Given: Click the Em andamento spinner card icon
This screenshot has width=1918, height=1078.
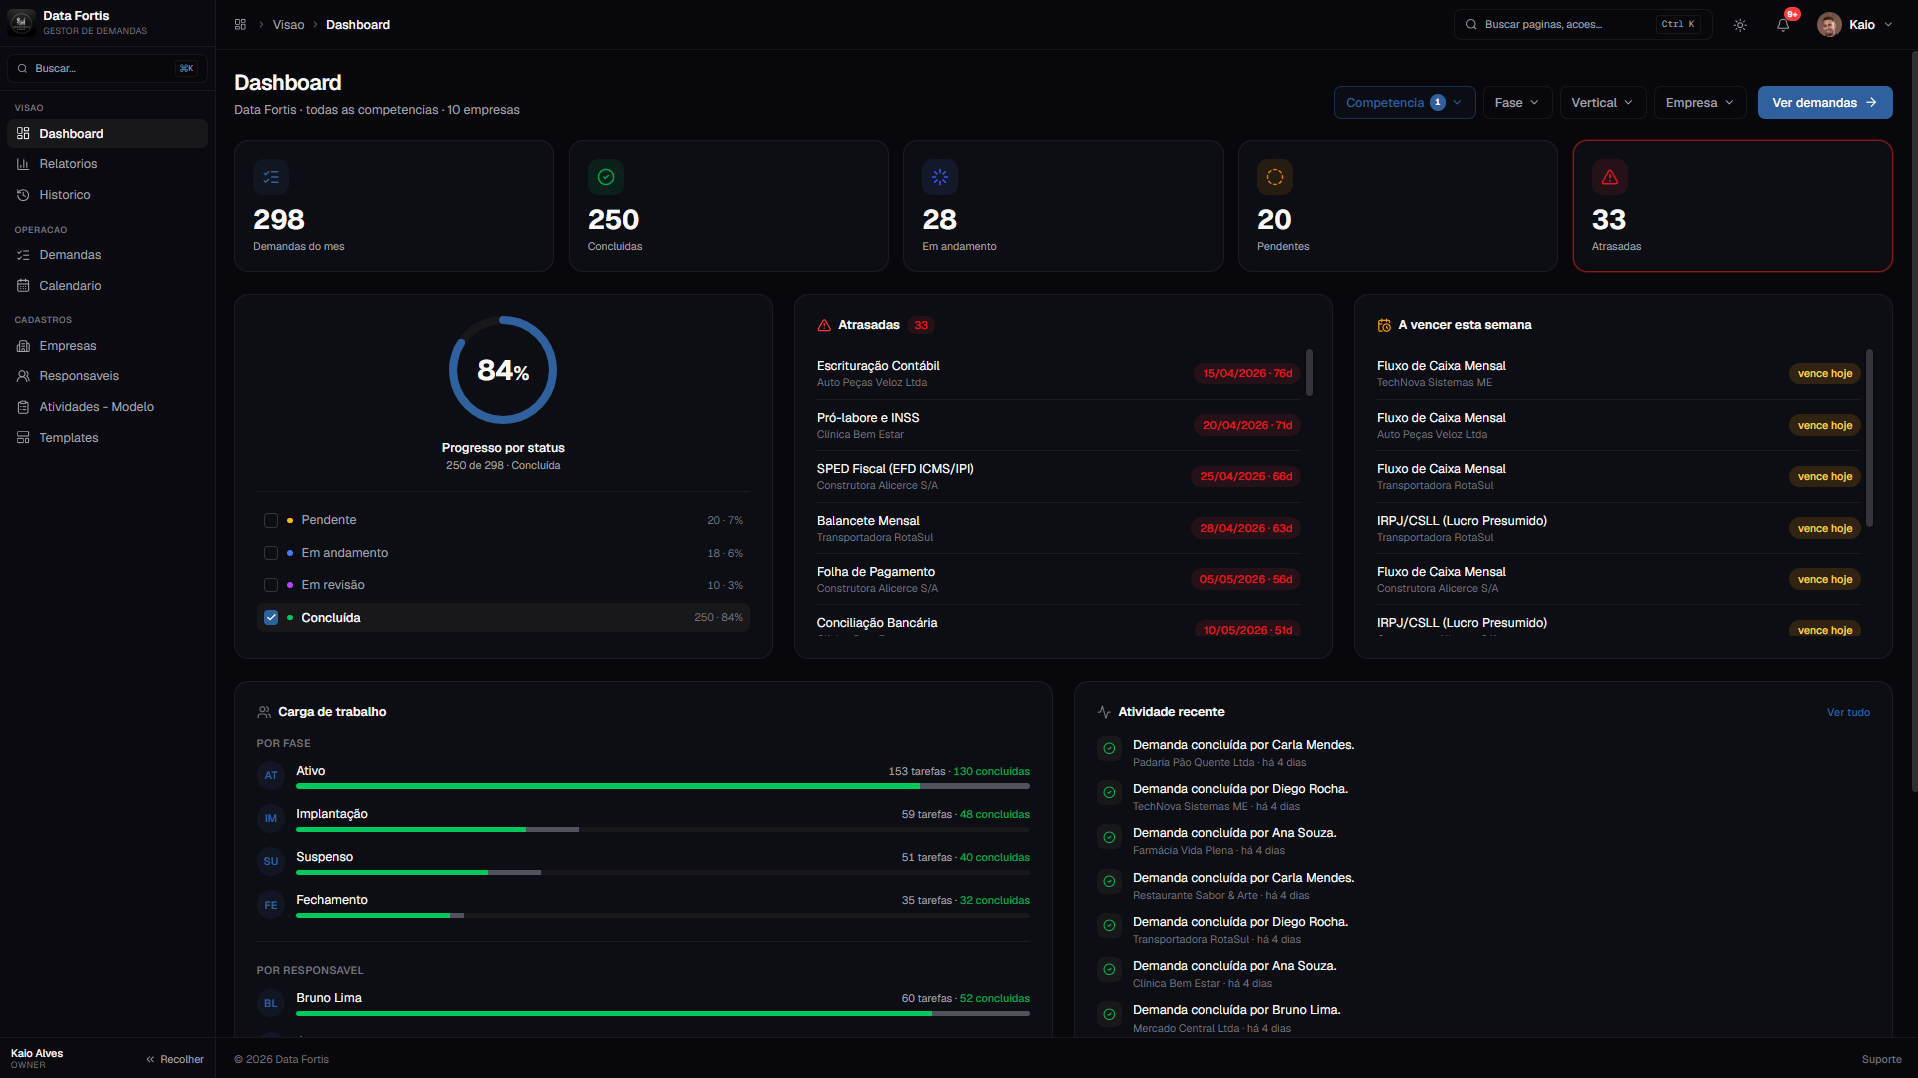Looking at the screenshot, I should tap(940, 177).
